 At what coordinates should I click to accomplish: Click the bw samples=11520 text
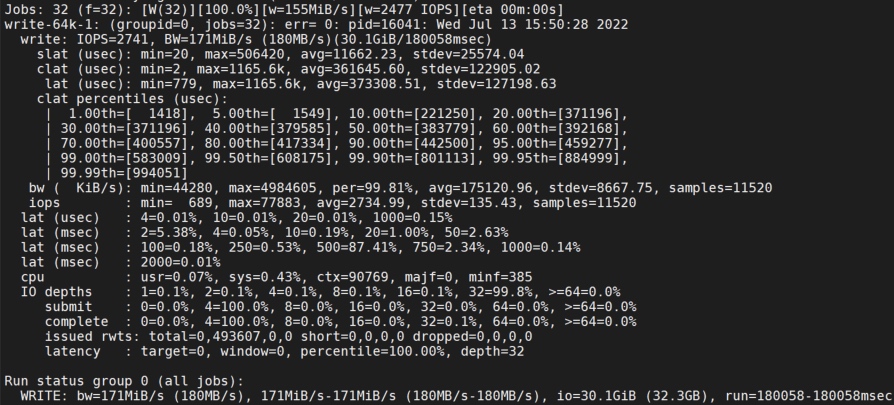pos(720,188)
